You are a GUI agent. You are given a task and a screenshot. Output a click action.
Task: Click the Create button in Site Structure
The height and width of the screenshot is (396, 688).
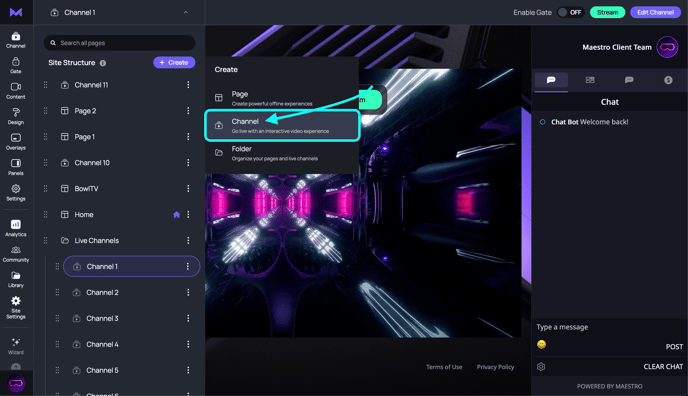[x=174, y=62]
